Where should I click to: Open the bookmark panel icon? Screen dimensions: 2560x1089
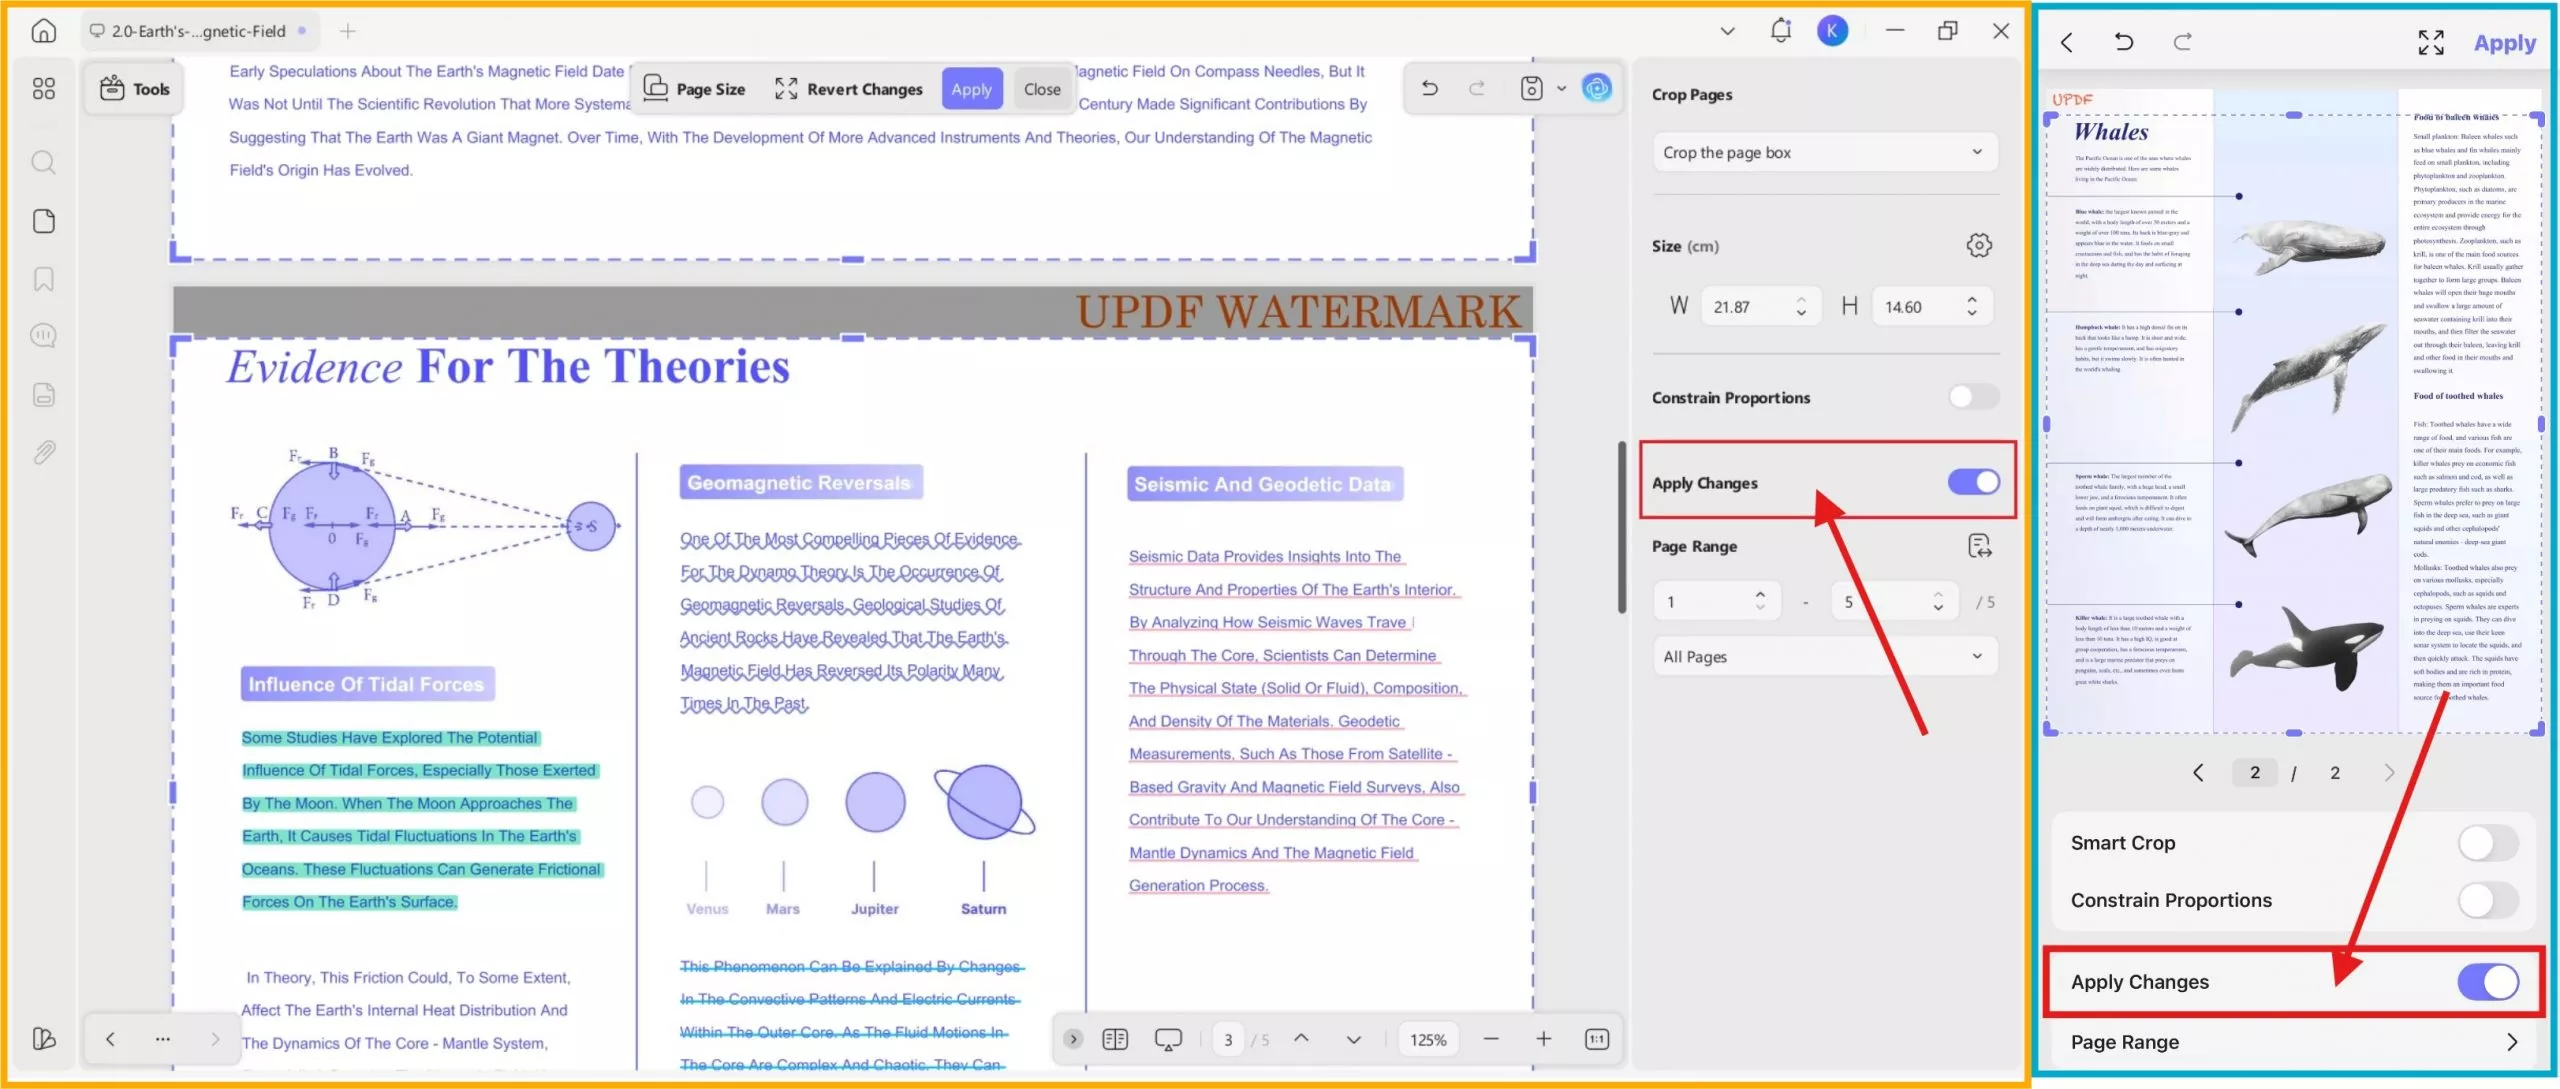point(43,279)
